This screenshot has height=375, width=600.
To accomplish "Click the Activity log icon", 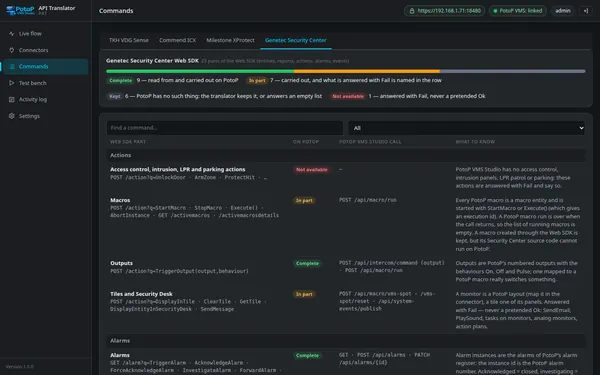I will tap(11, 99).
